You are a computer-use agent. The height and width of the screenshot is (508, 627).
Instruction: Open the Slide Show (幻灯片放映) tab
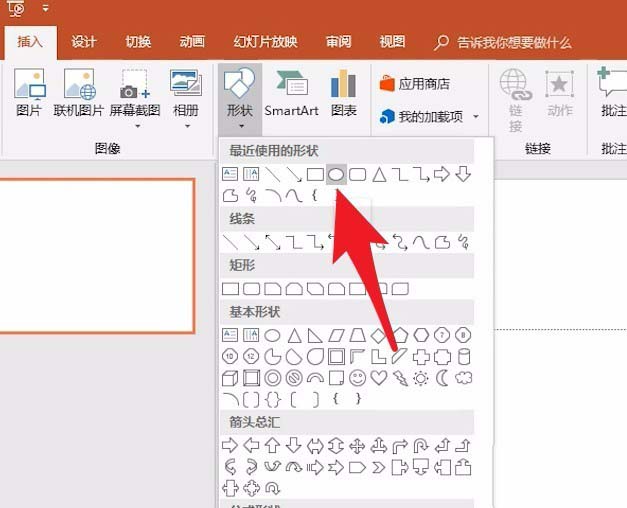point(265,42)
